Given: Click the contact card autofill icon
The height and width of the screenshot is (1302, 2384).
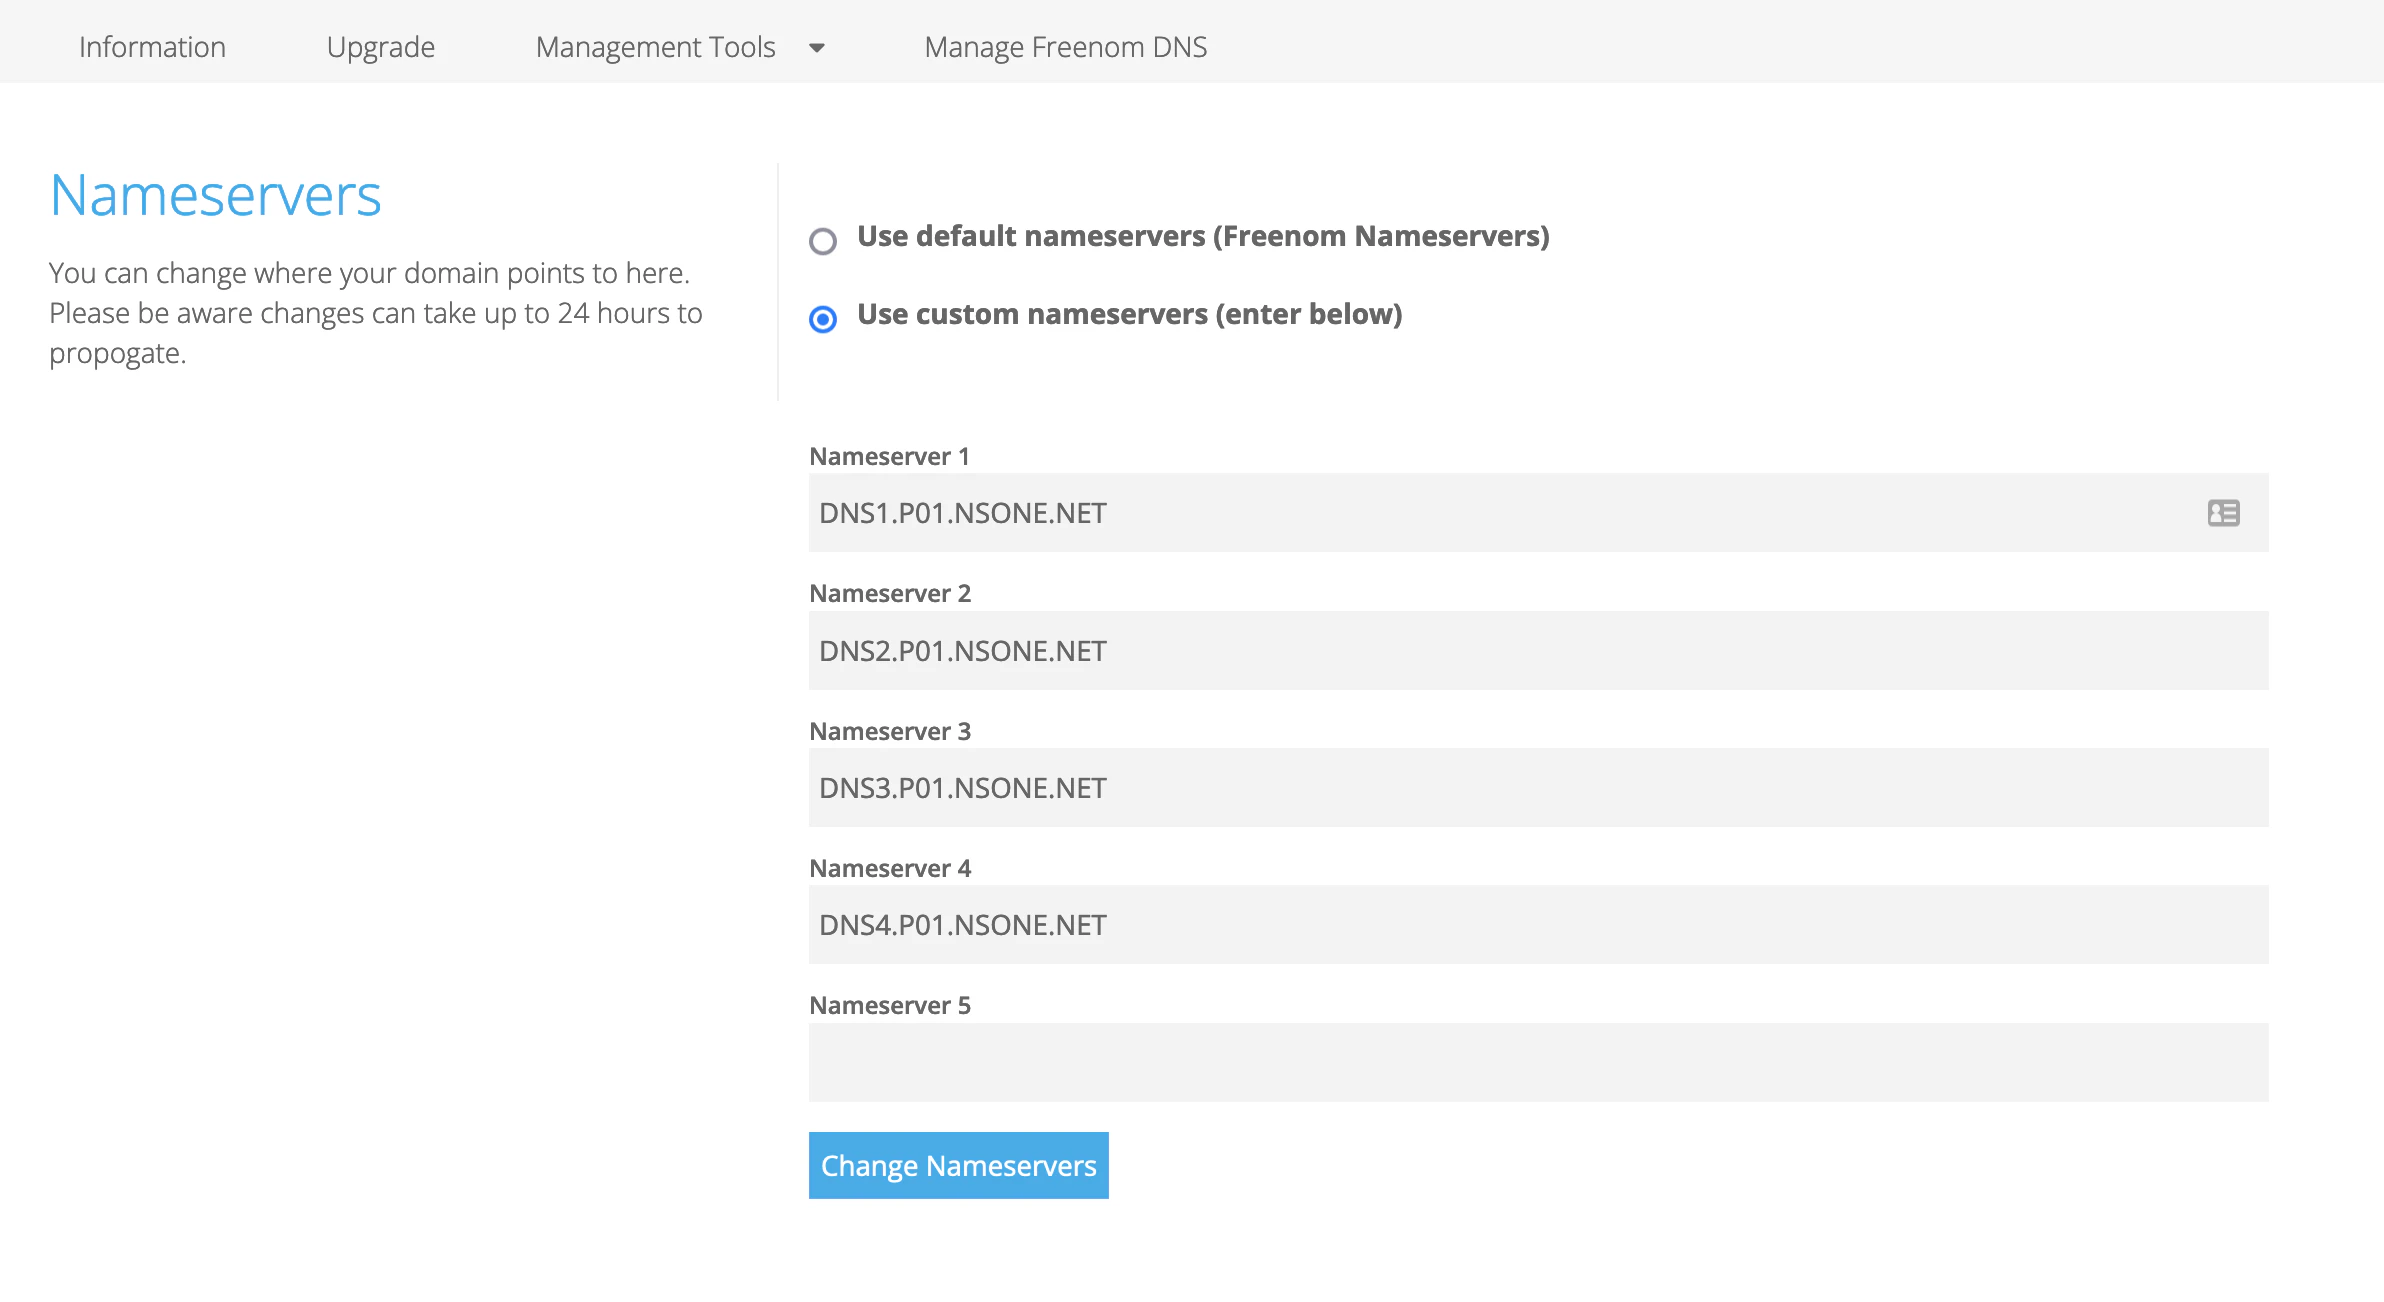Looking at the screenshot, I should point(2223,513).
